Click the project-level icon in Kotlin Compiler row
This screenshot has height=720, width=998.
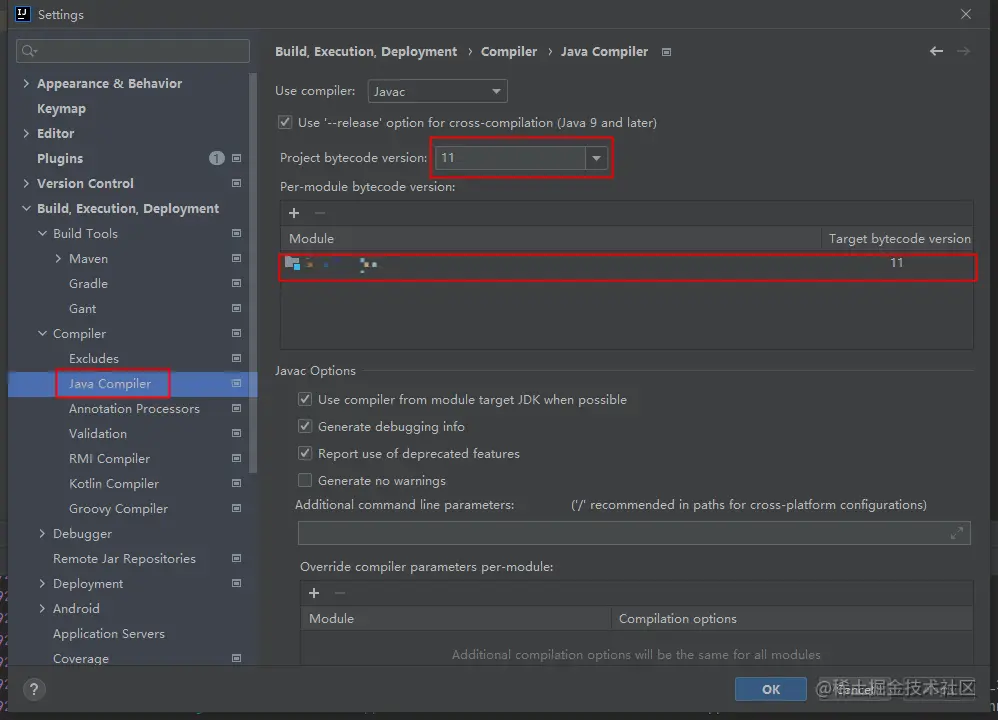tap(236, 483)
